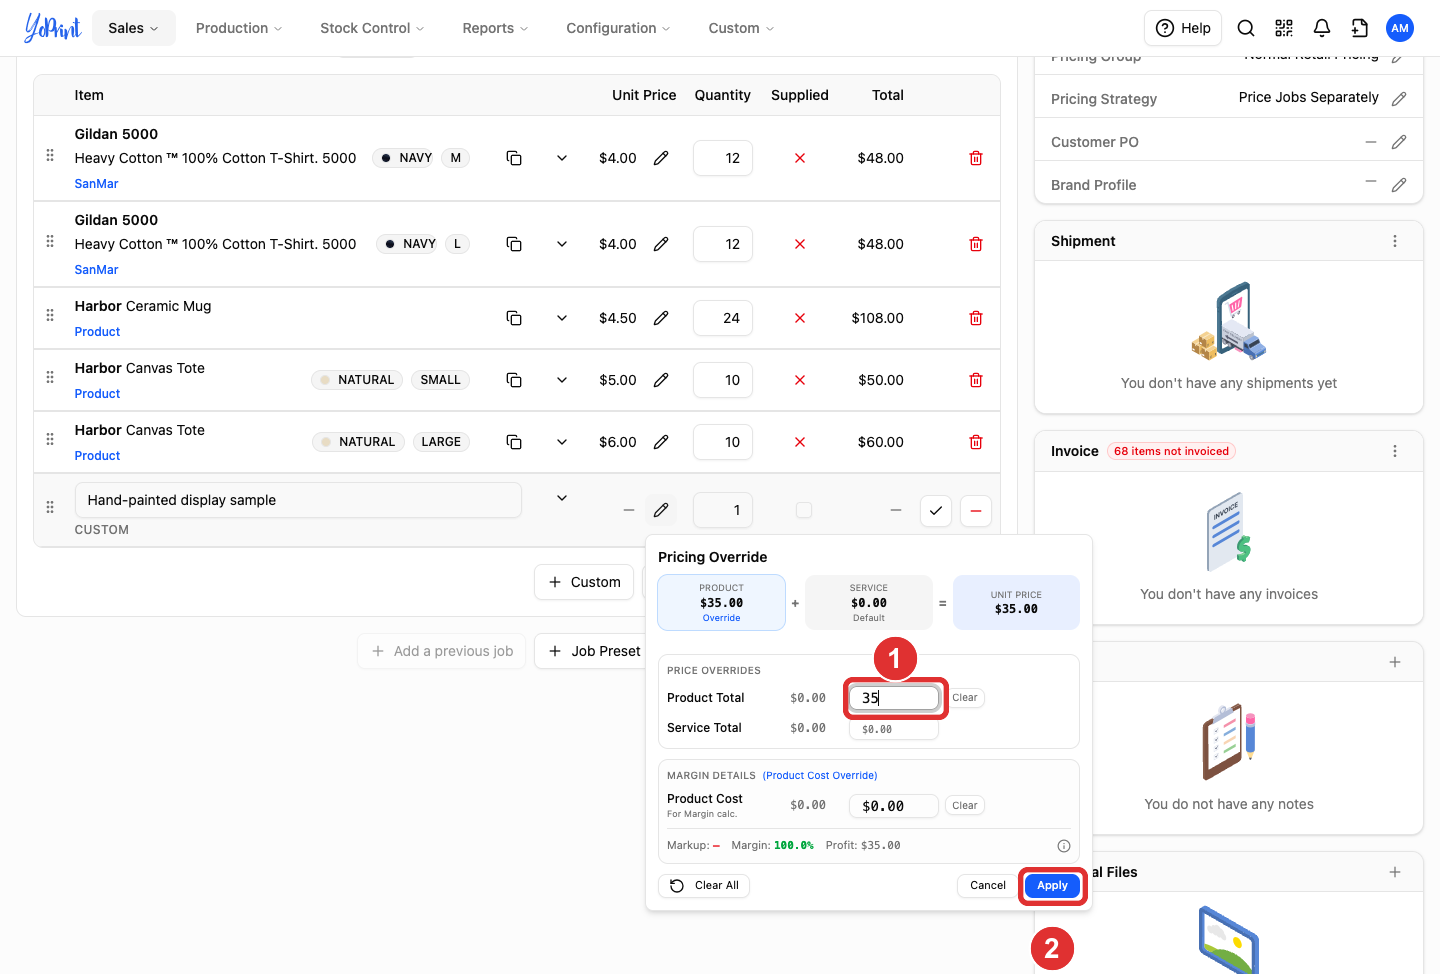Focus the Service Total override input
Image resolution: width=1440 pixels, height=974 pixels.
[x=894, y=729]
